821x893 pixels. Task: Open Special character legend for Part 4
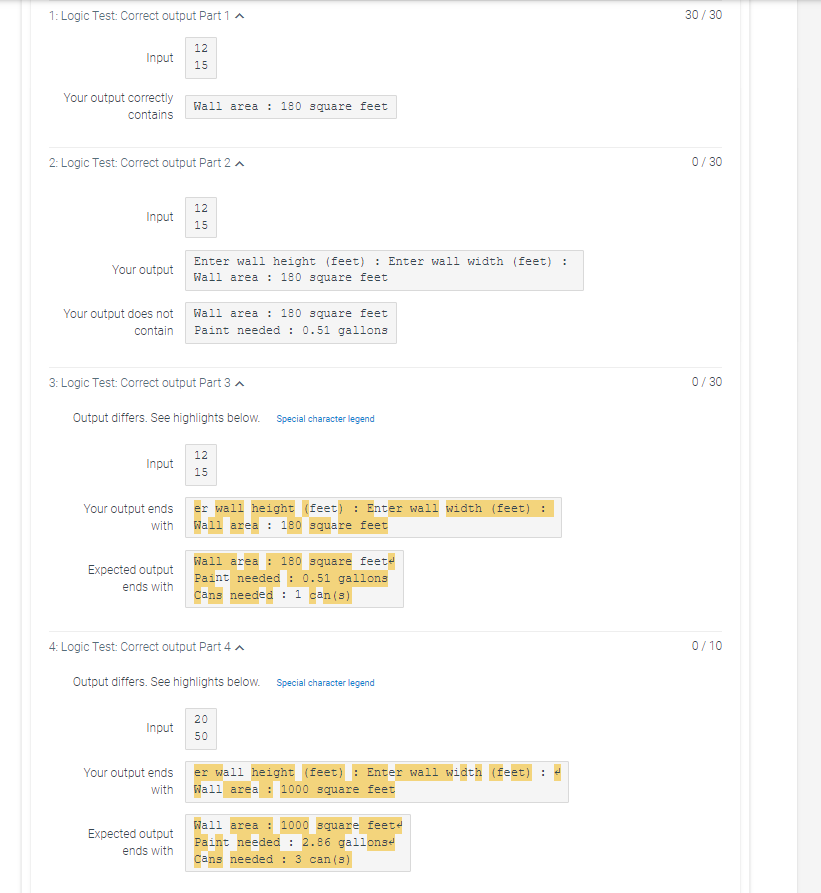pos(325,682)
